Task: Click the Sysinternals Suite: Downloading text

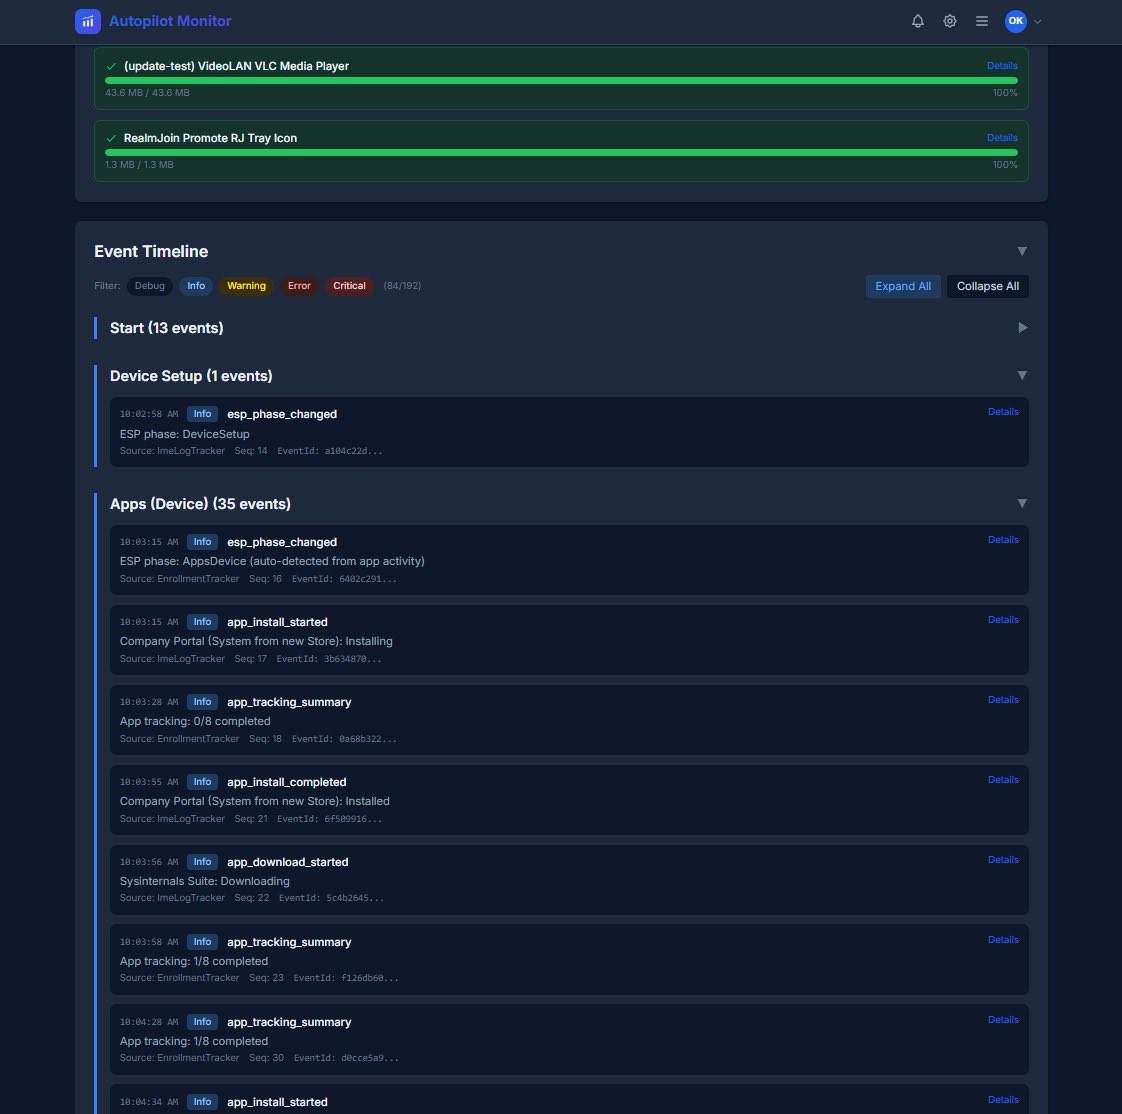Action: pyautogui.click(x=205, y=881)
